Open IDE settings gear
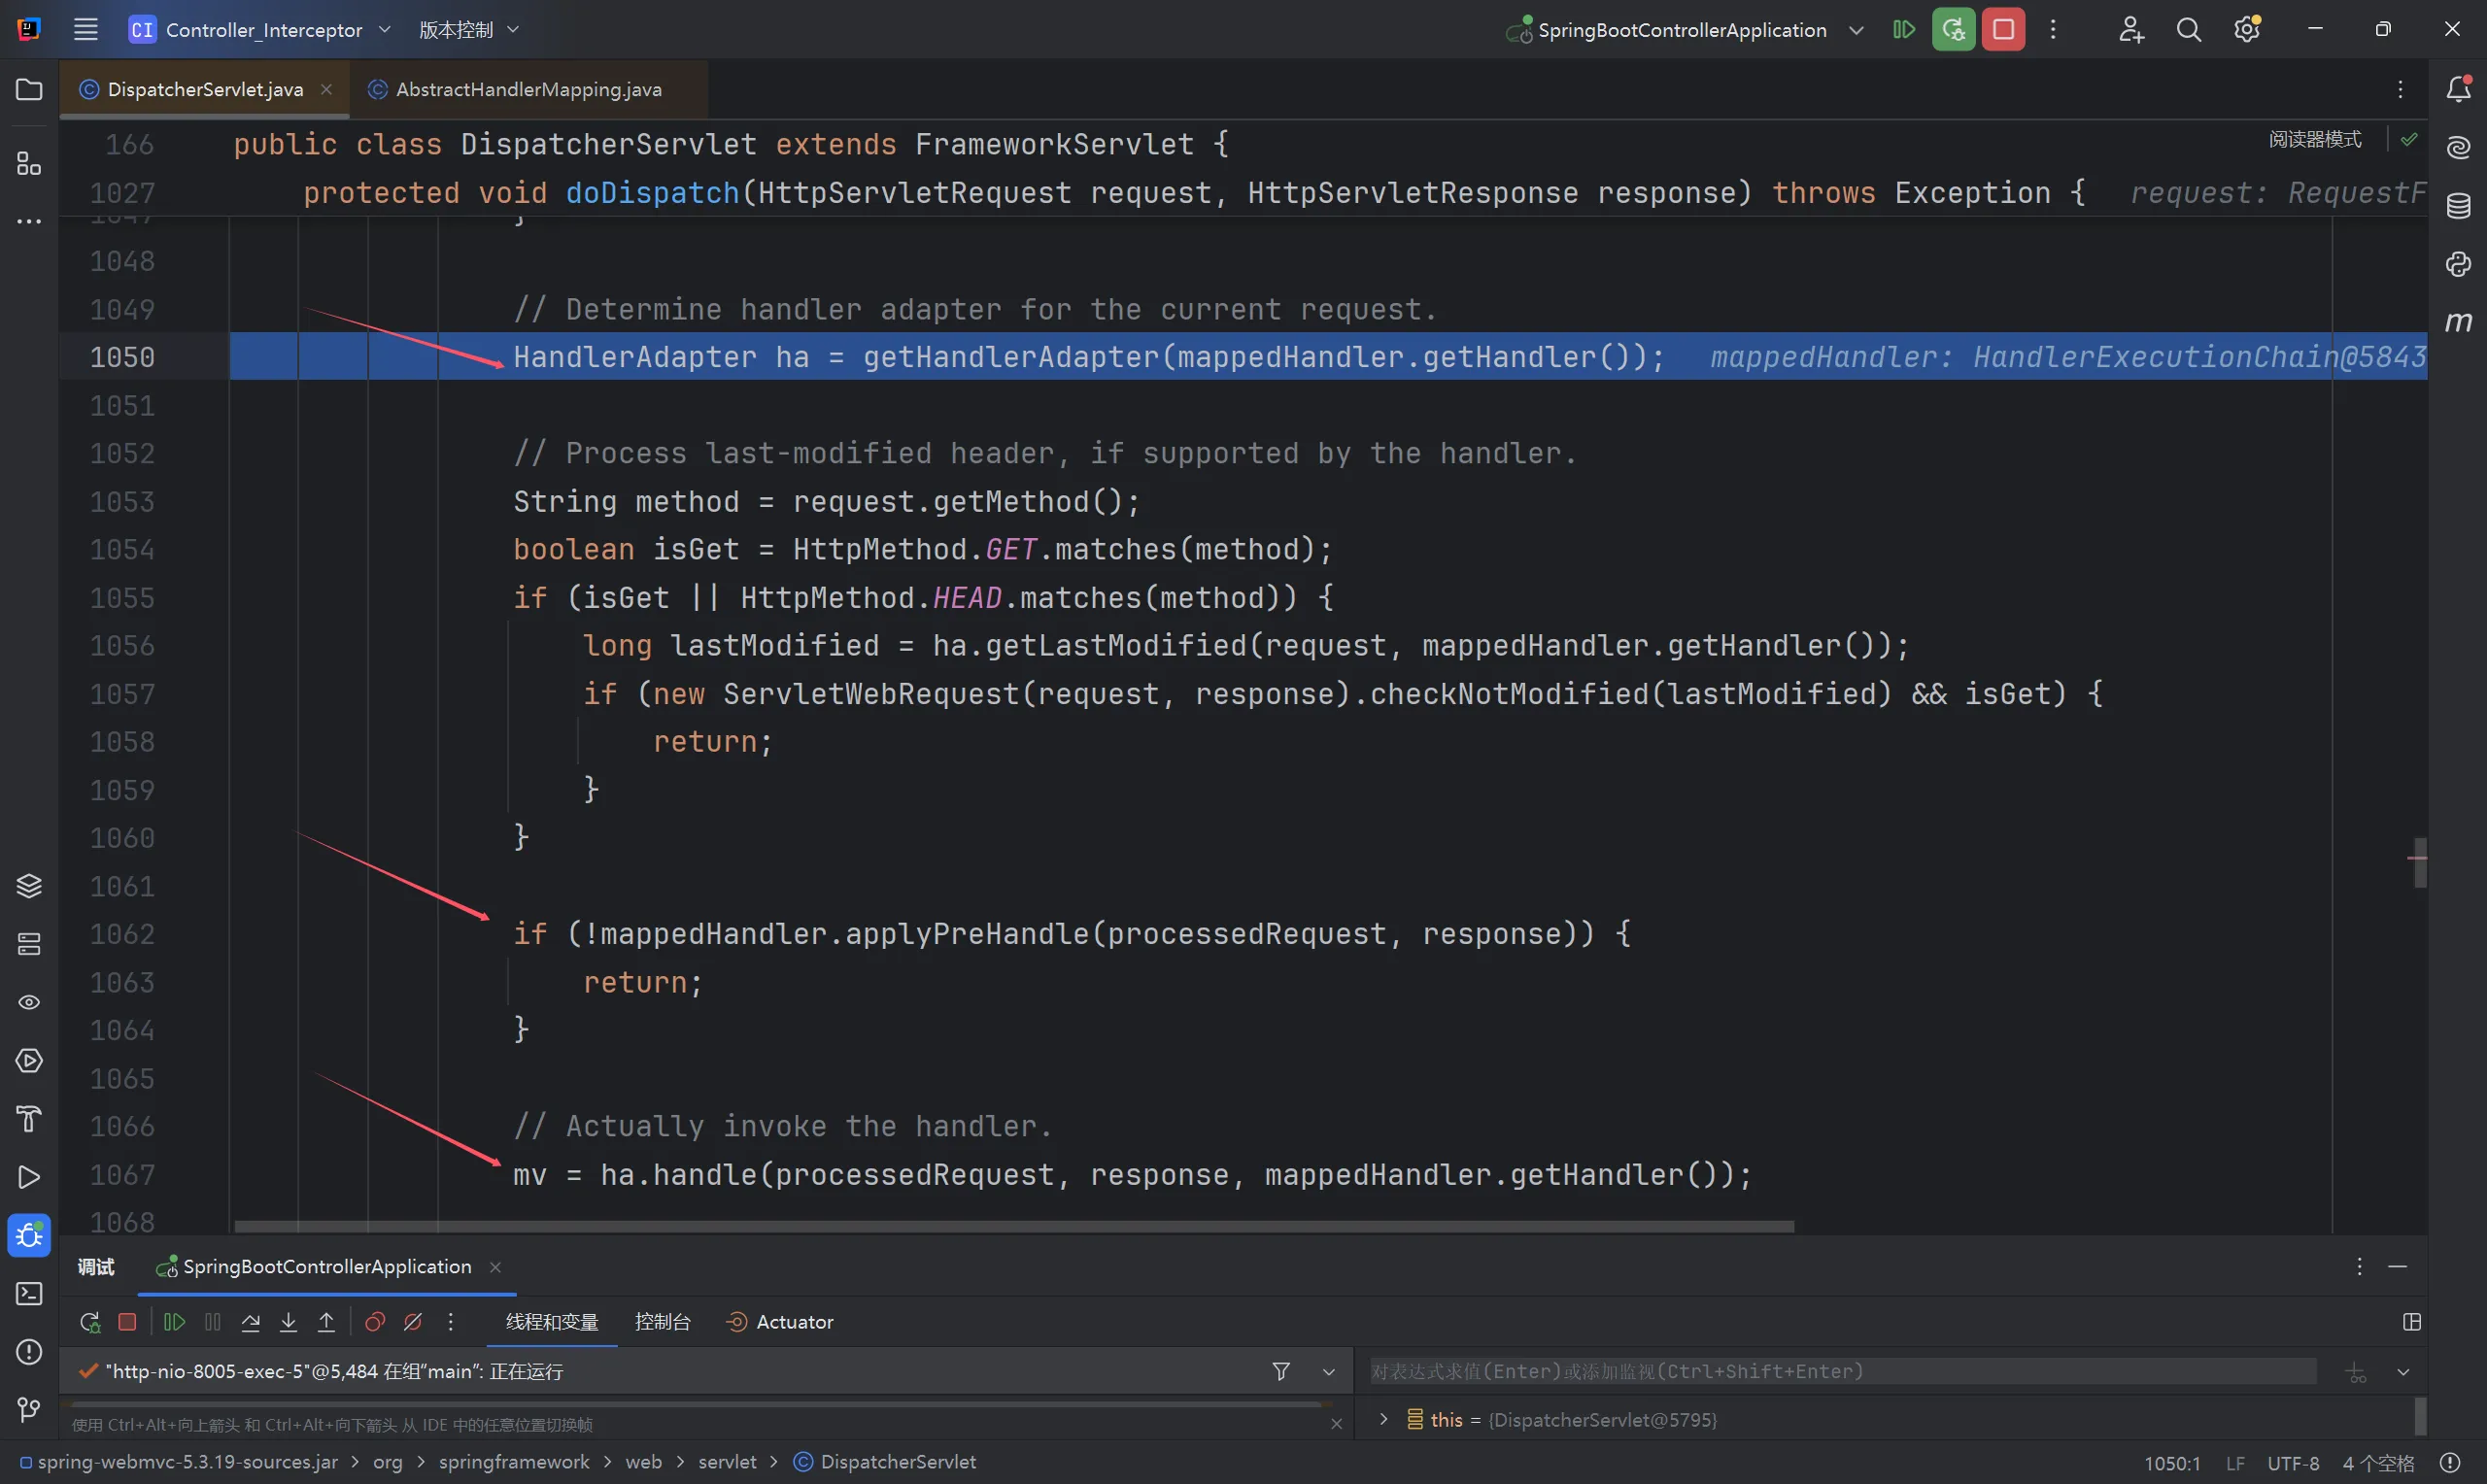 pyautogui.click(x=2247, y=29)
